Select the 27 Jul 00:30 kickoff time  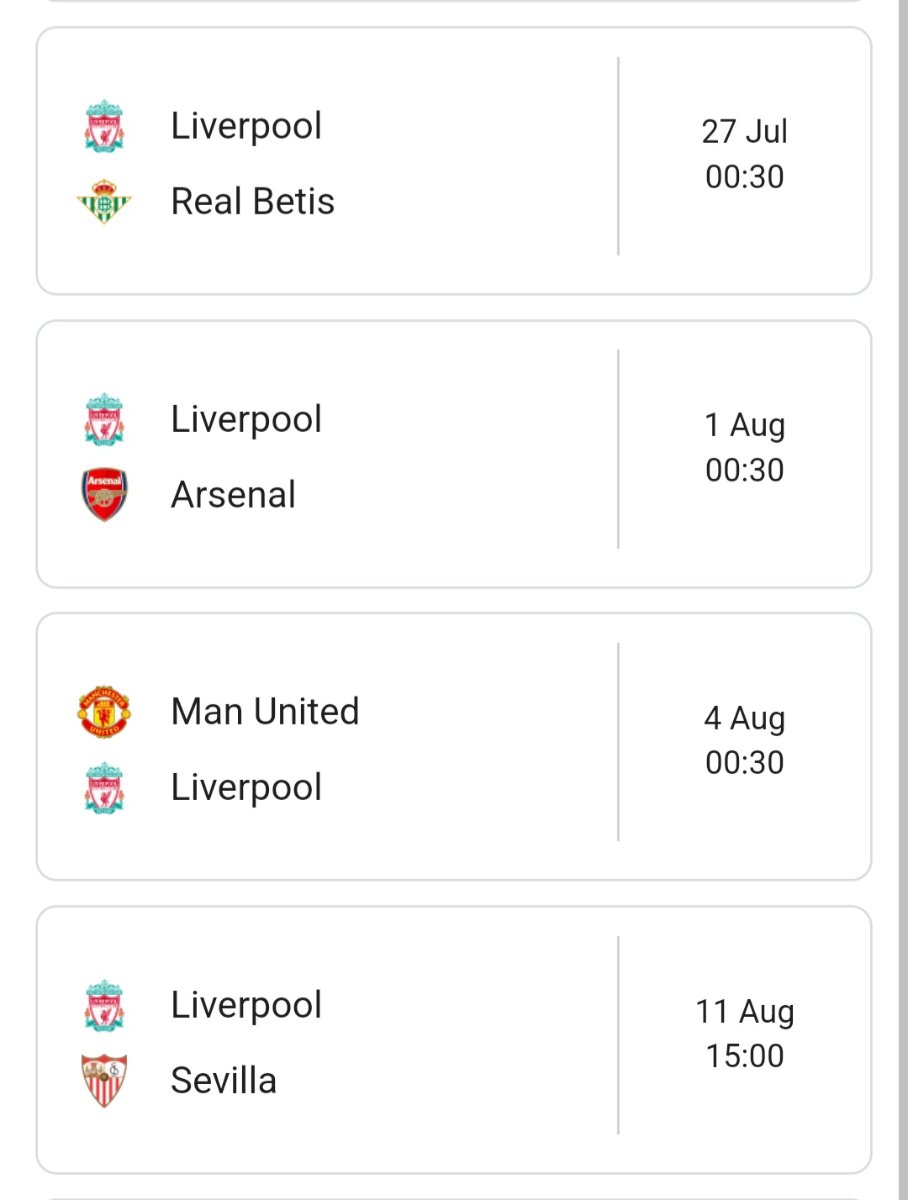pos(745,154)
